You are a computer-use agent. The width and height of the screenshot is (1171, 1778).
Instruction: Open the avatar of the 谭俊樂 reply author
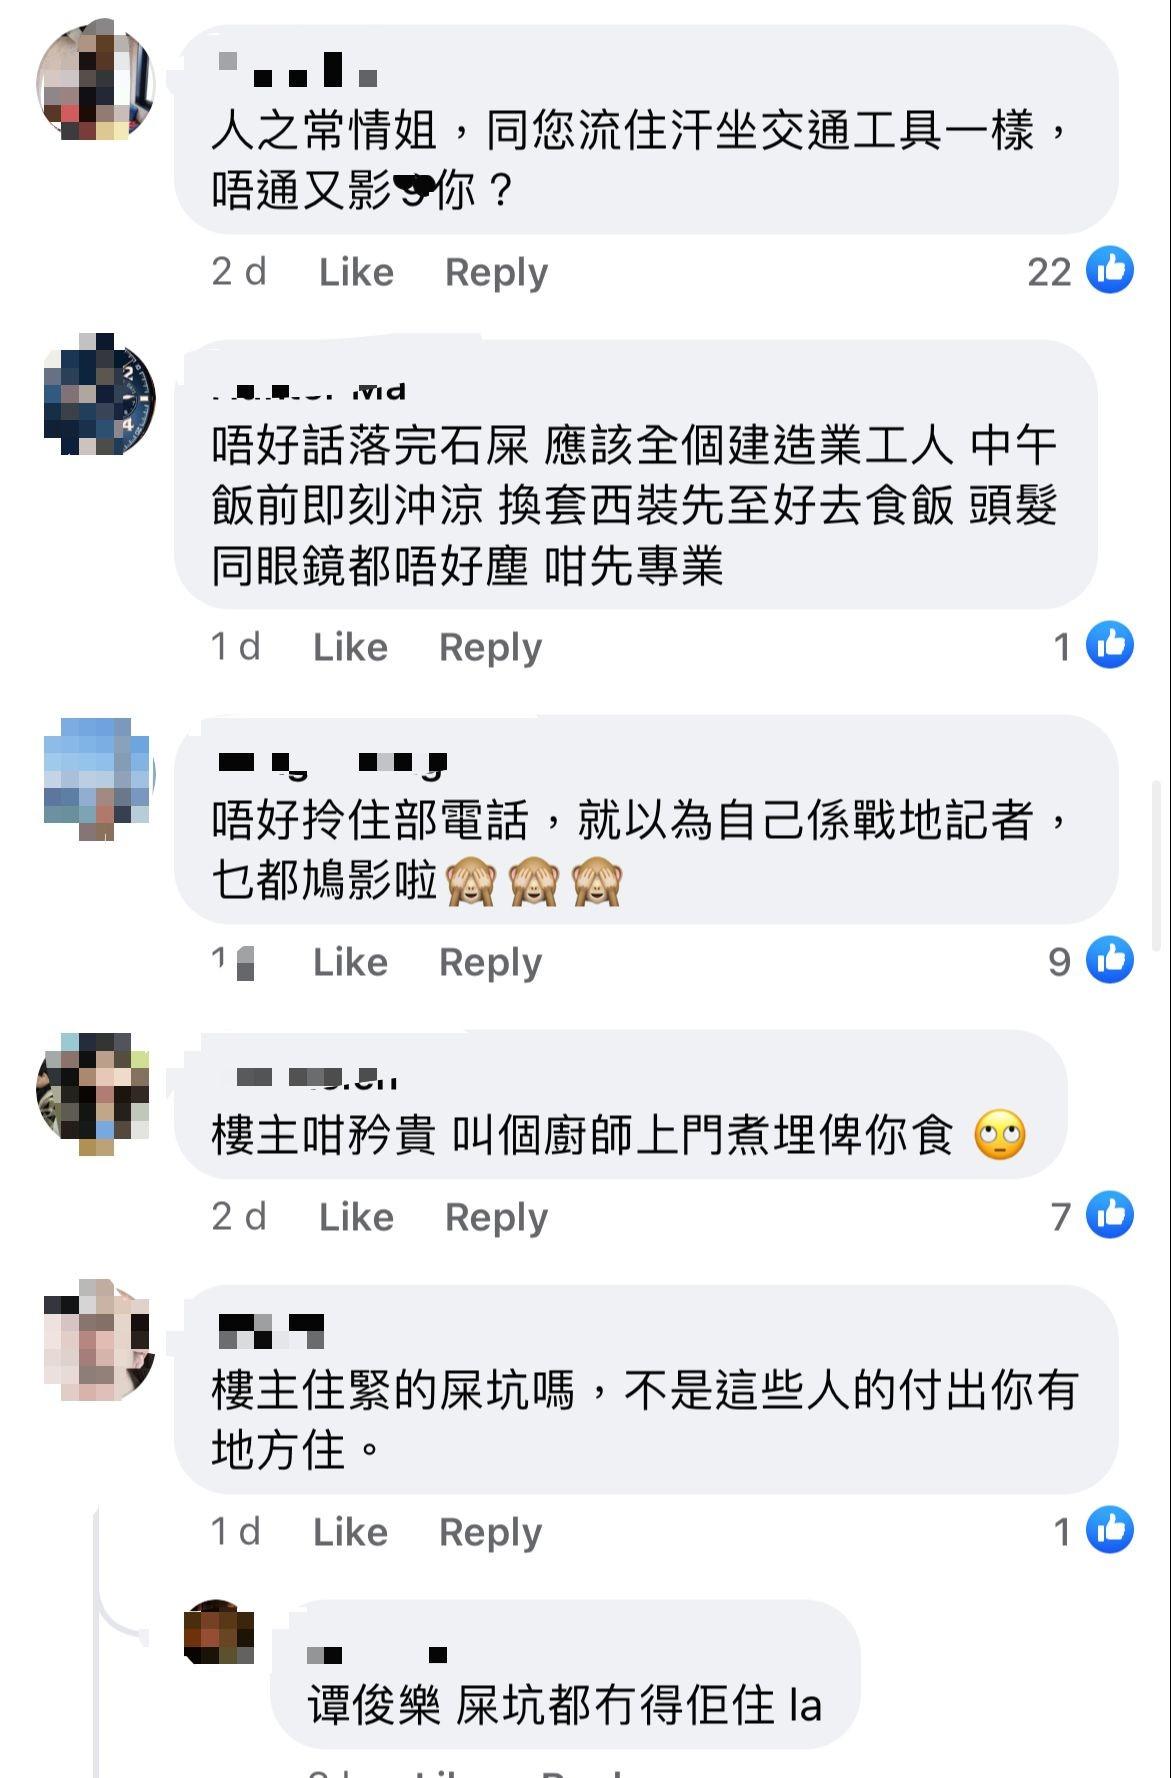219,1632
